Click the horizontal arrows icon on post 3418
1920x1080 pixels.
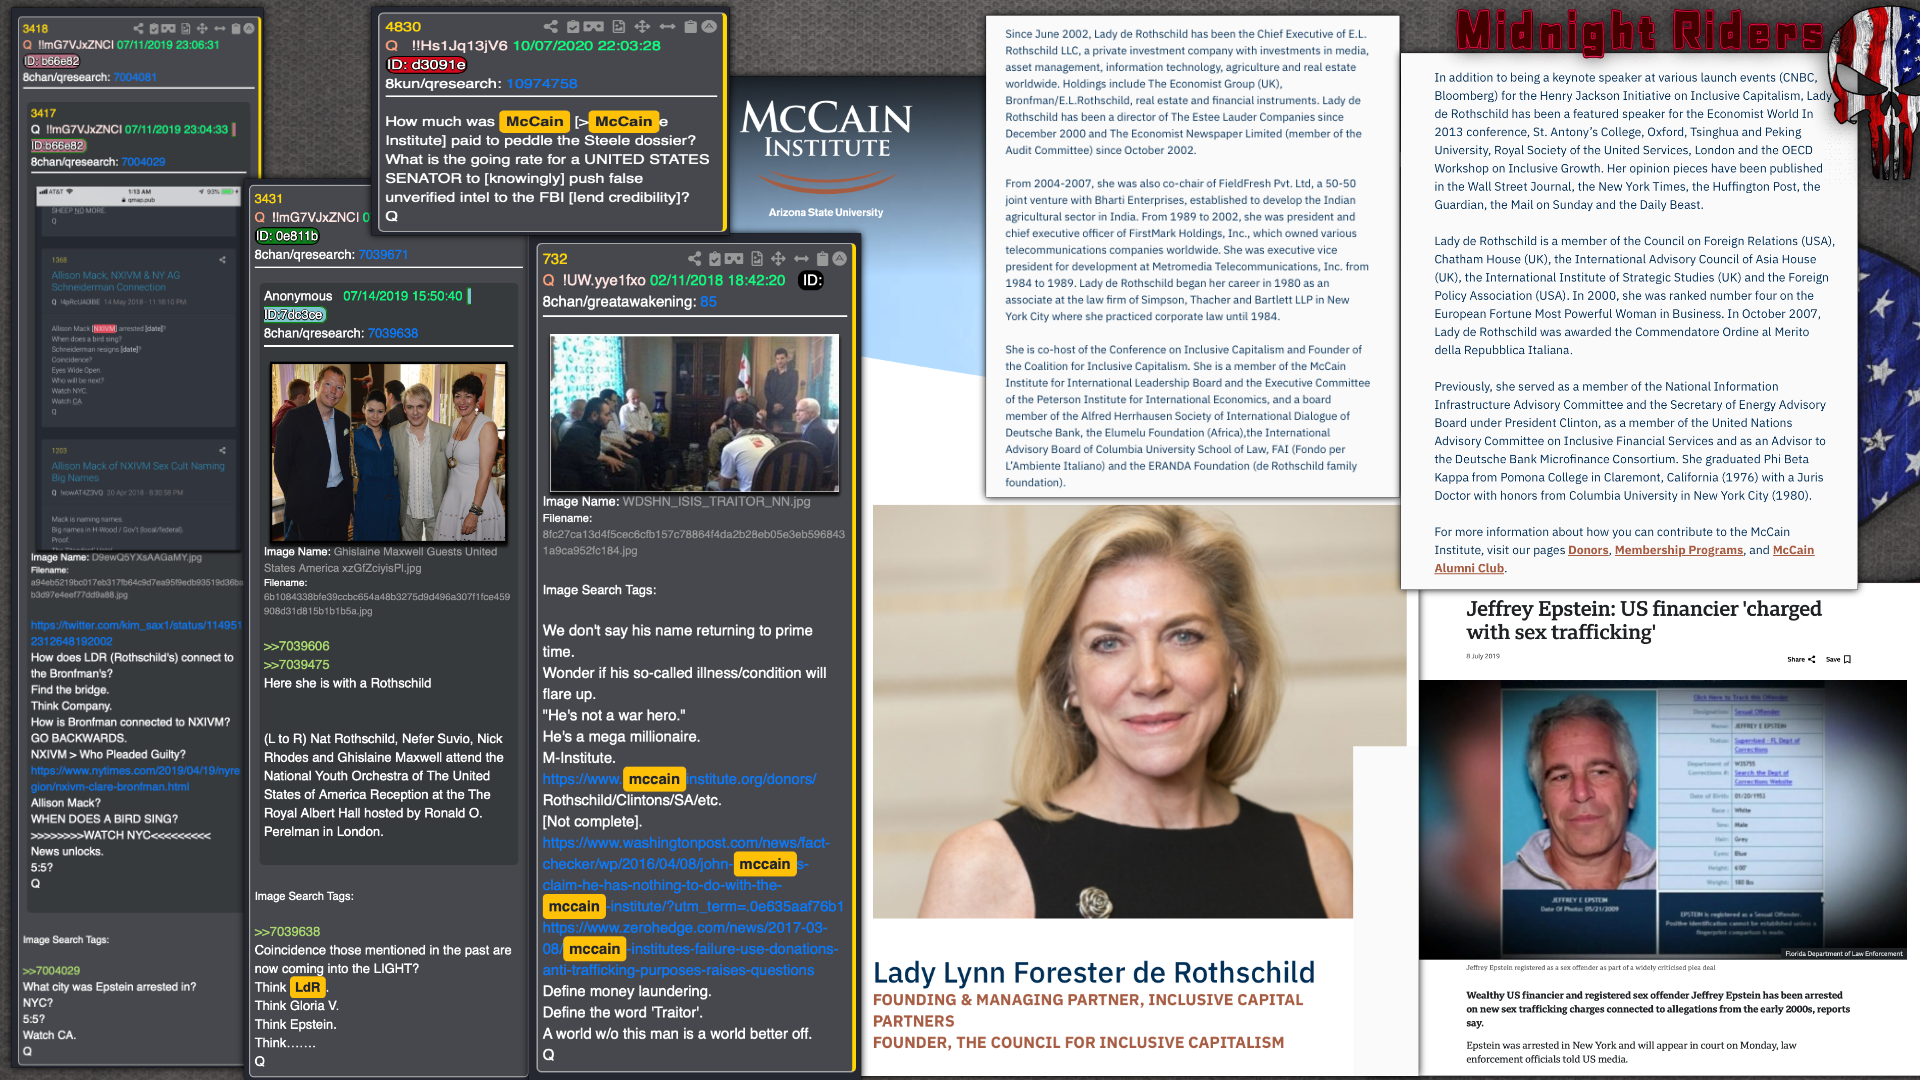(219, 29)
